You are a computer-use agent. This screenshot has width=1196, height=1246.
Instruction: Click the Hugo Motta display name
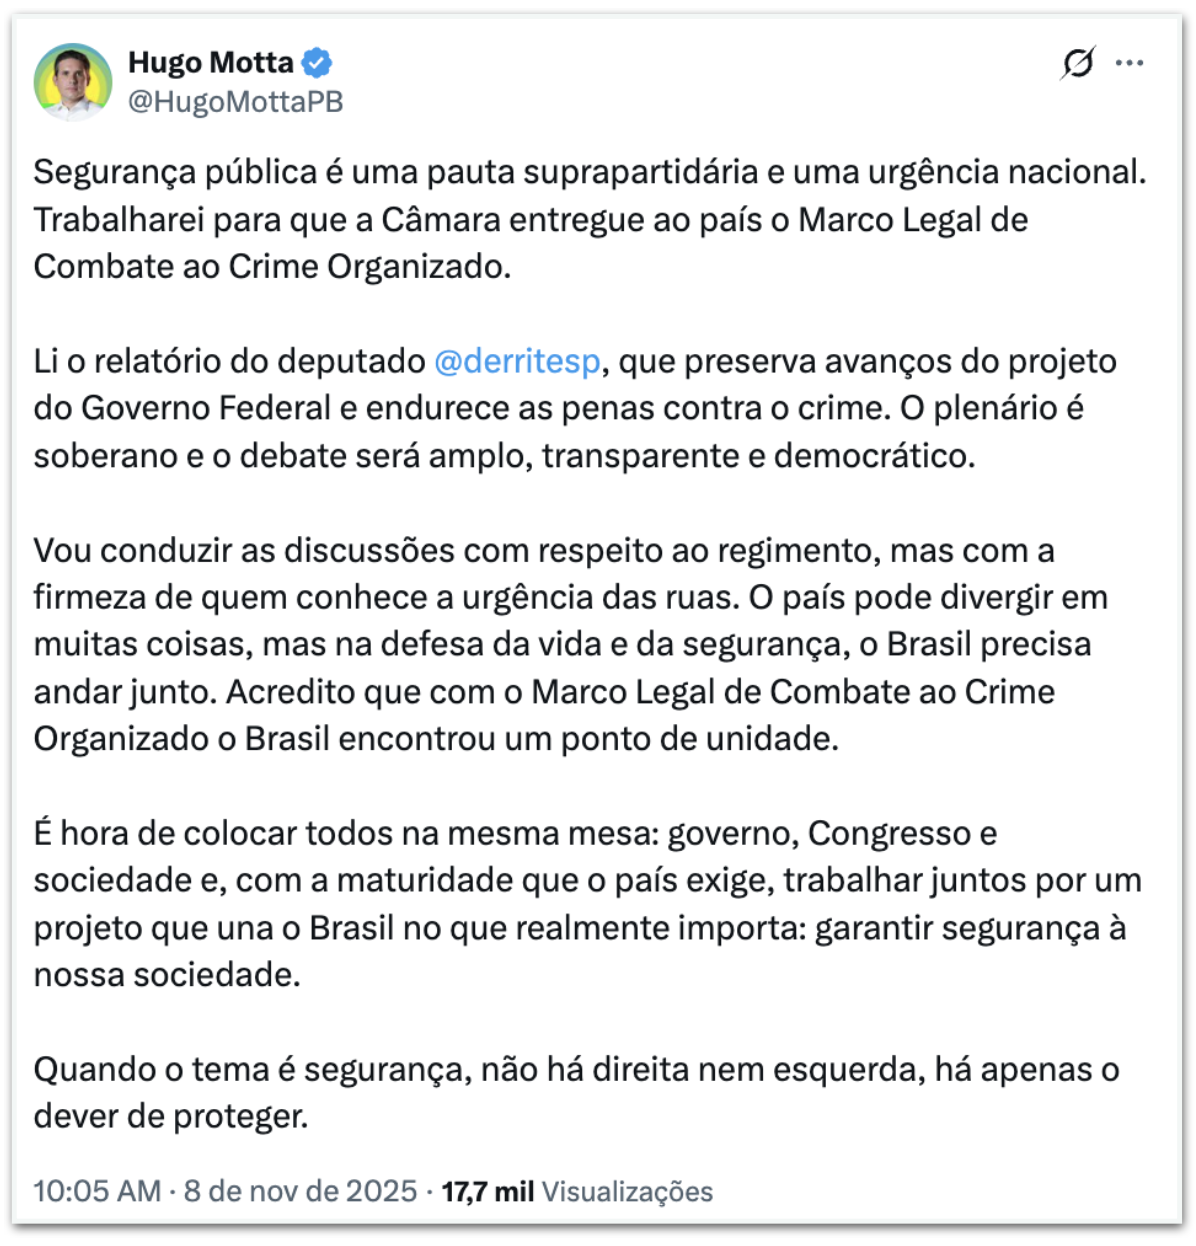pos(211,63)
